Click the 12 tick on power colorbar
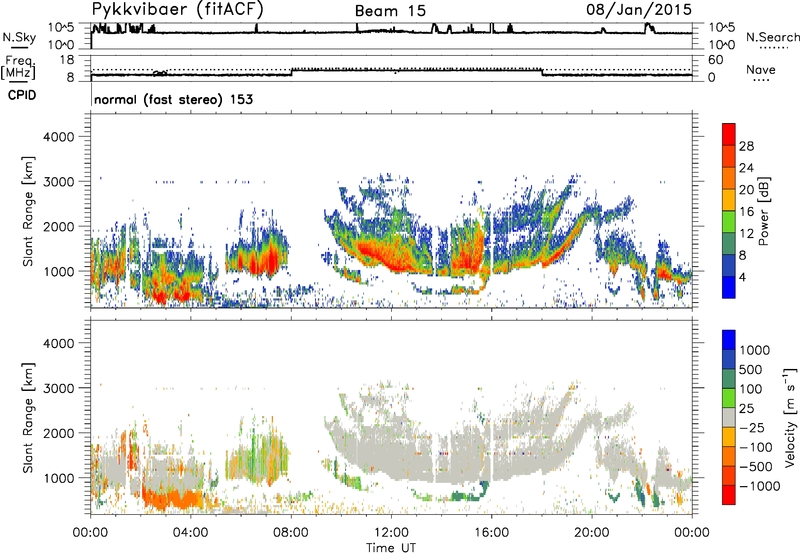The height and width of the screenshot is (554, 800). [x=746, y=234]
